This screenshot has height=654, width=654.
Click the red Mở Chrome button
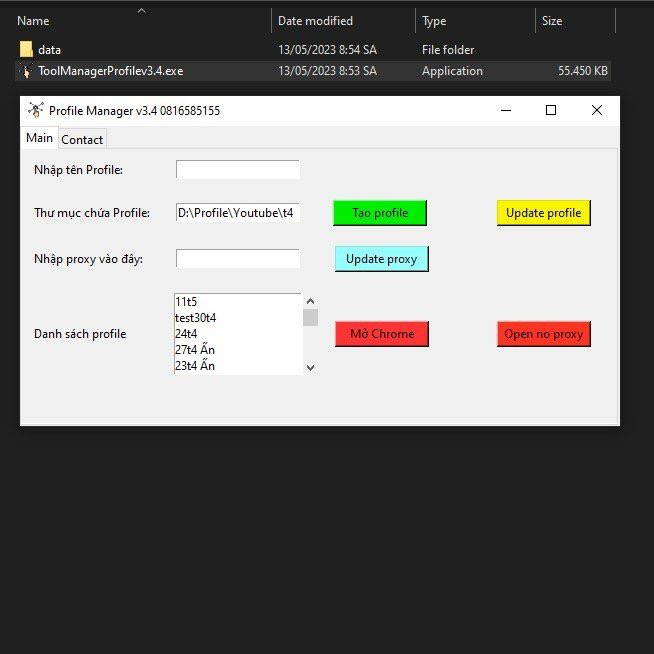[x=382, y=334]
